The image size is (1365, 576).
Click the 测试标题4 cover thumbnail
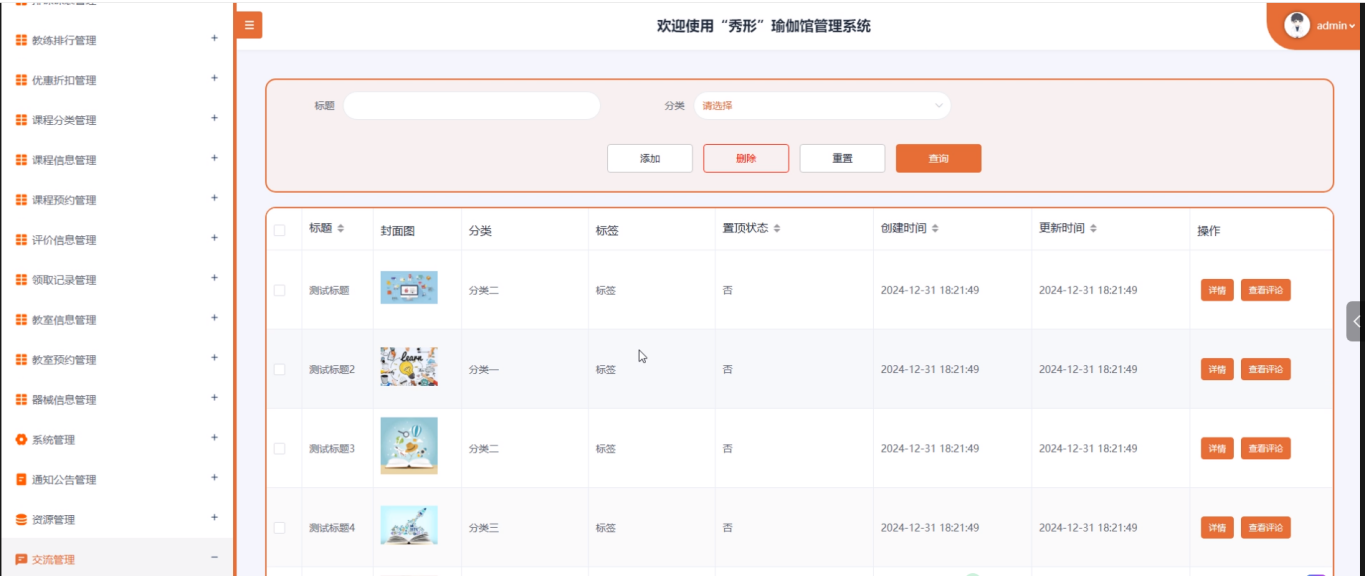[409, 525]
